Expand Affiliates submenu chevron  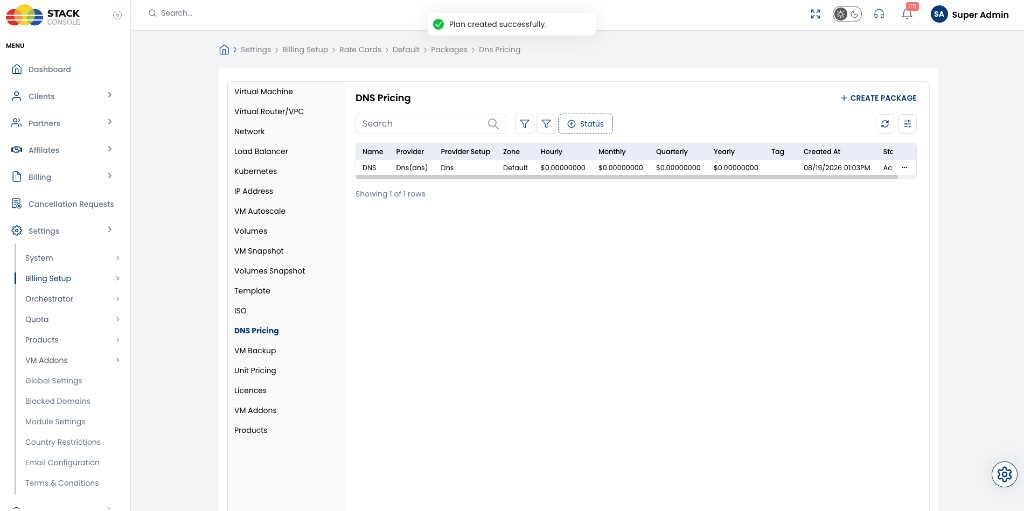[x=110, y=149]
